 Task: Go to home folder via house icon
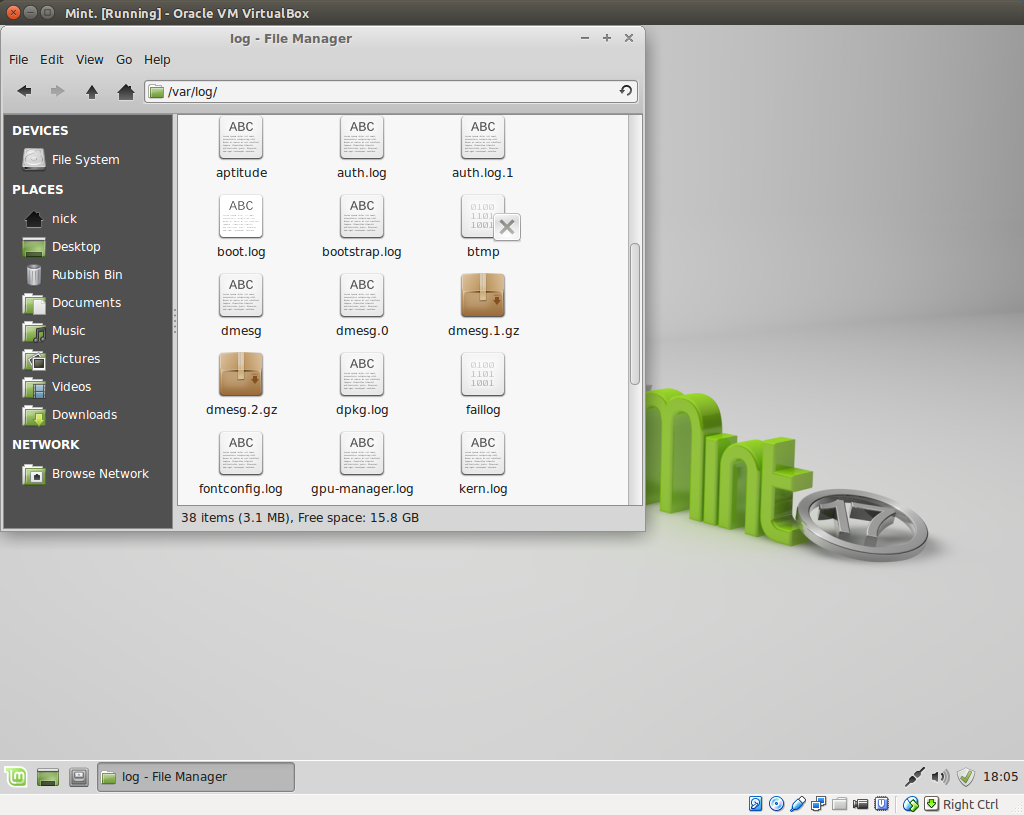coord(125,91)
